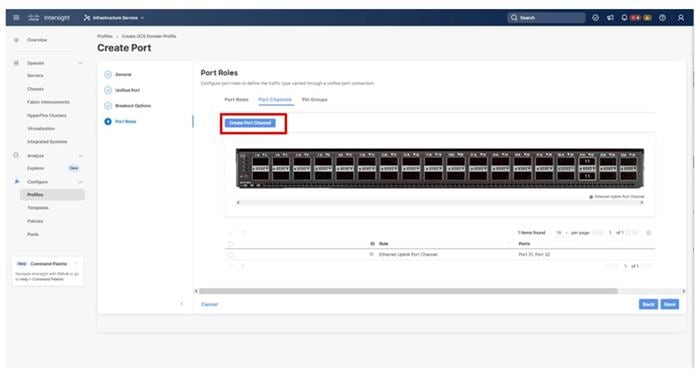Open the megaphone announcements icon
This screenshot has height=377, width=699.
click(610, 17)
